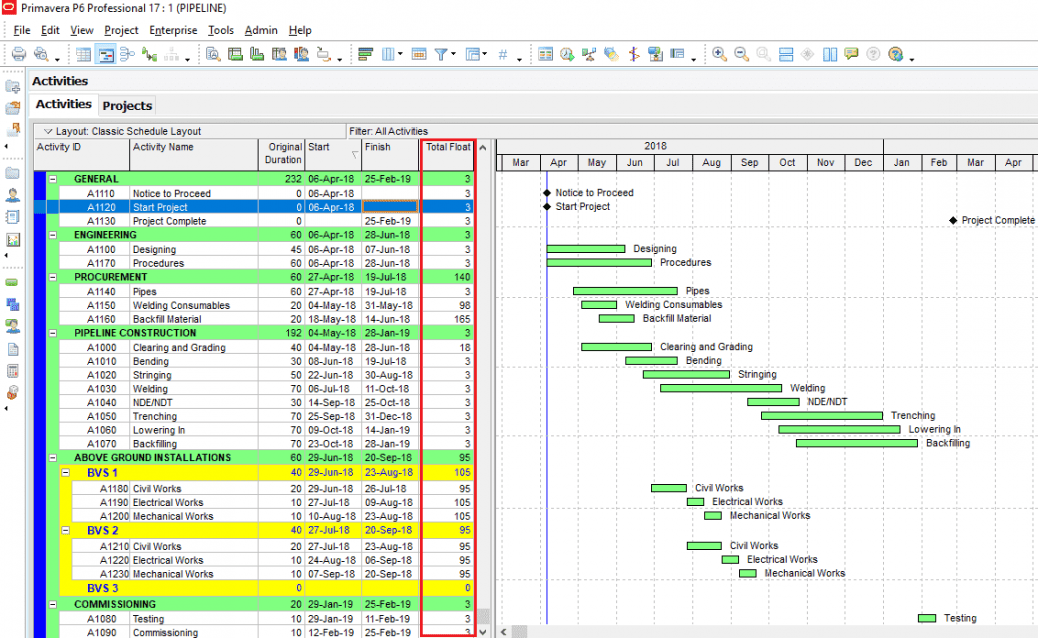The width and height of the screenshot is (1038, 638).
Task: Switch to the Projects tab
Action: (x=127, y=105)
